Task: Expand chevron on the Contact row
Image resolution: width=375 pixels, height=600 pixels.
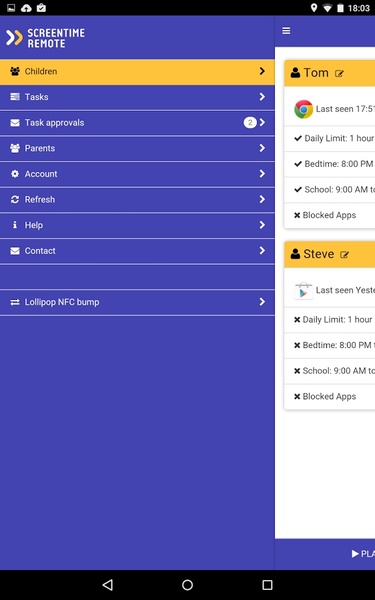Action: click(x=262, y=251)
